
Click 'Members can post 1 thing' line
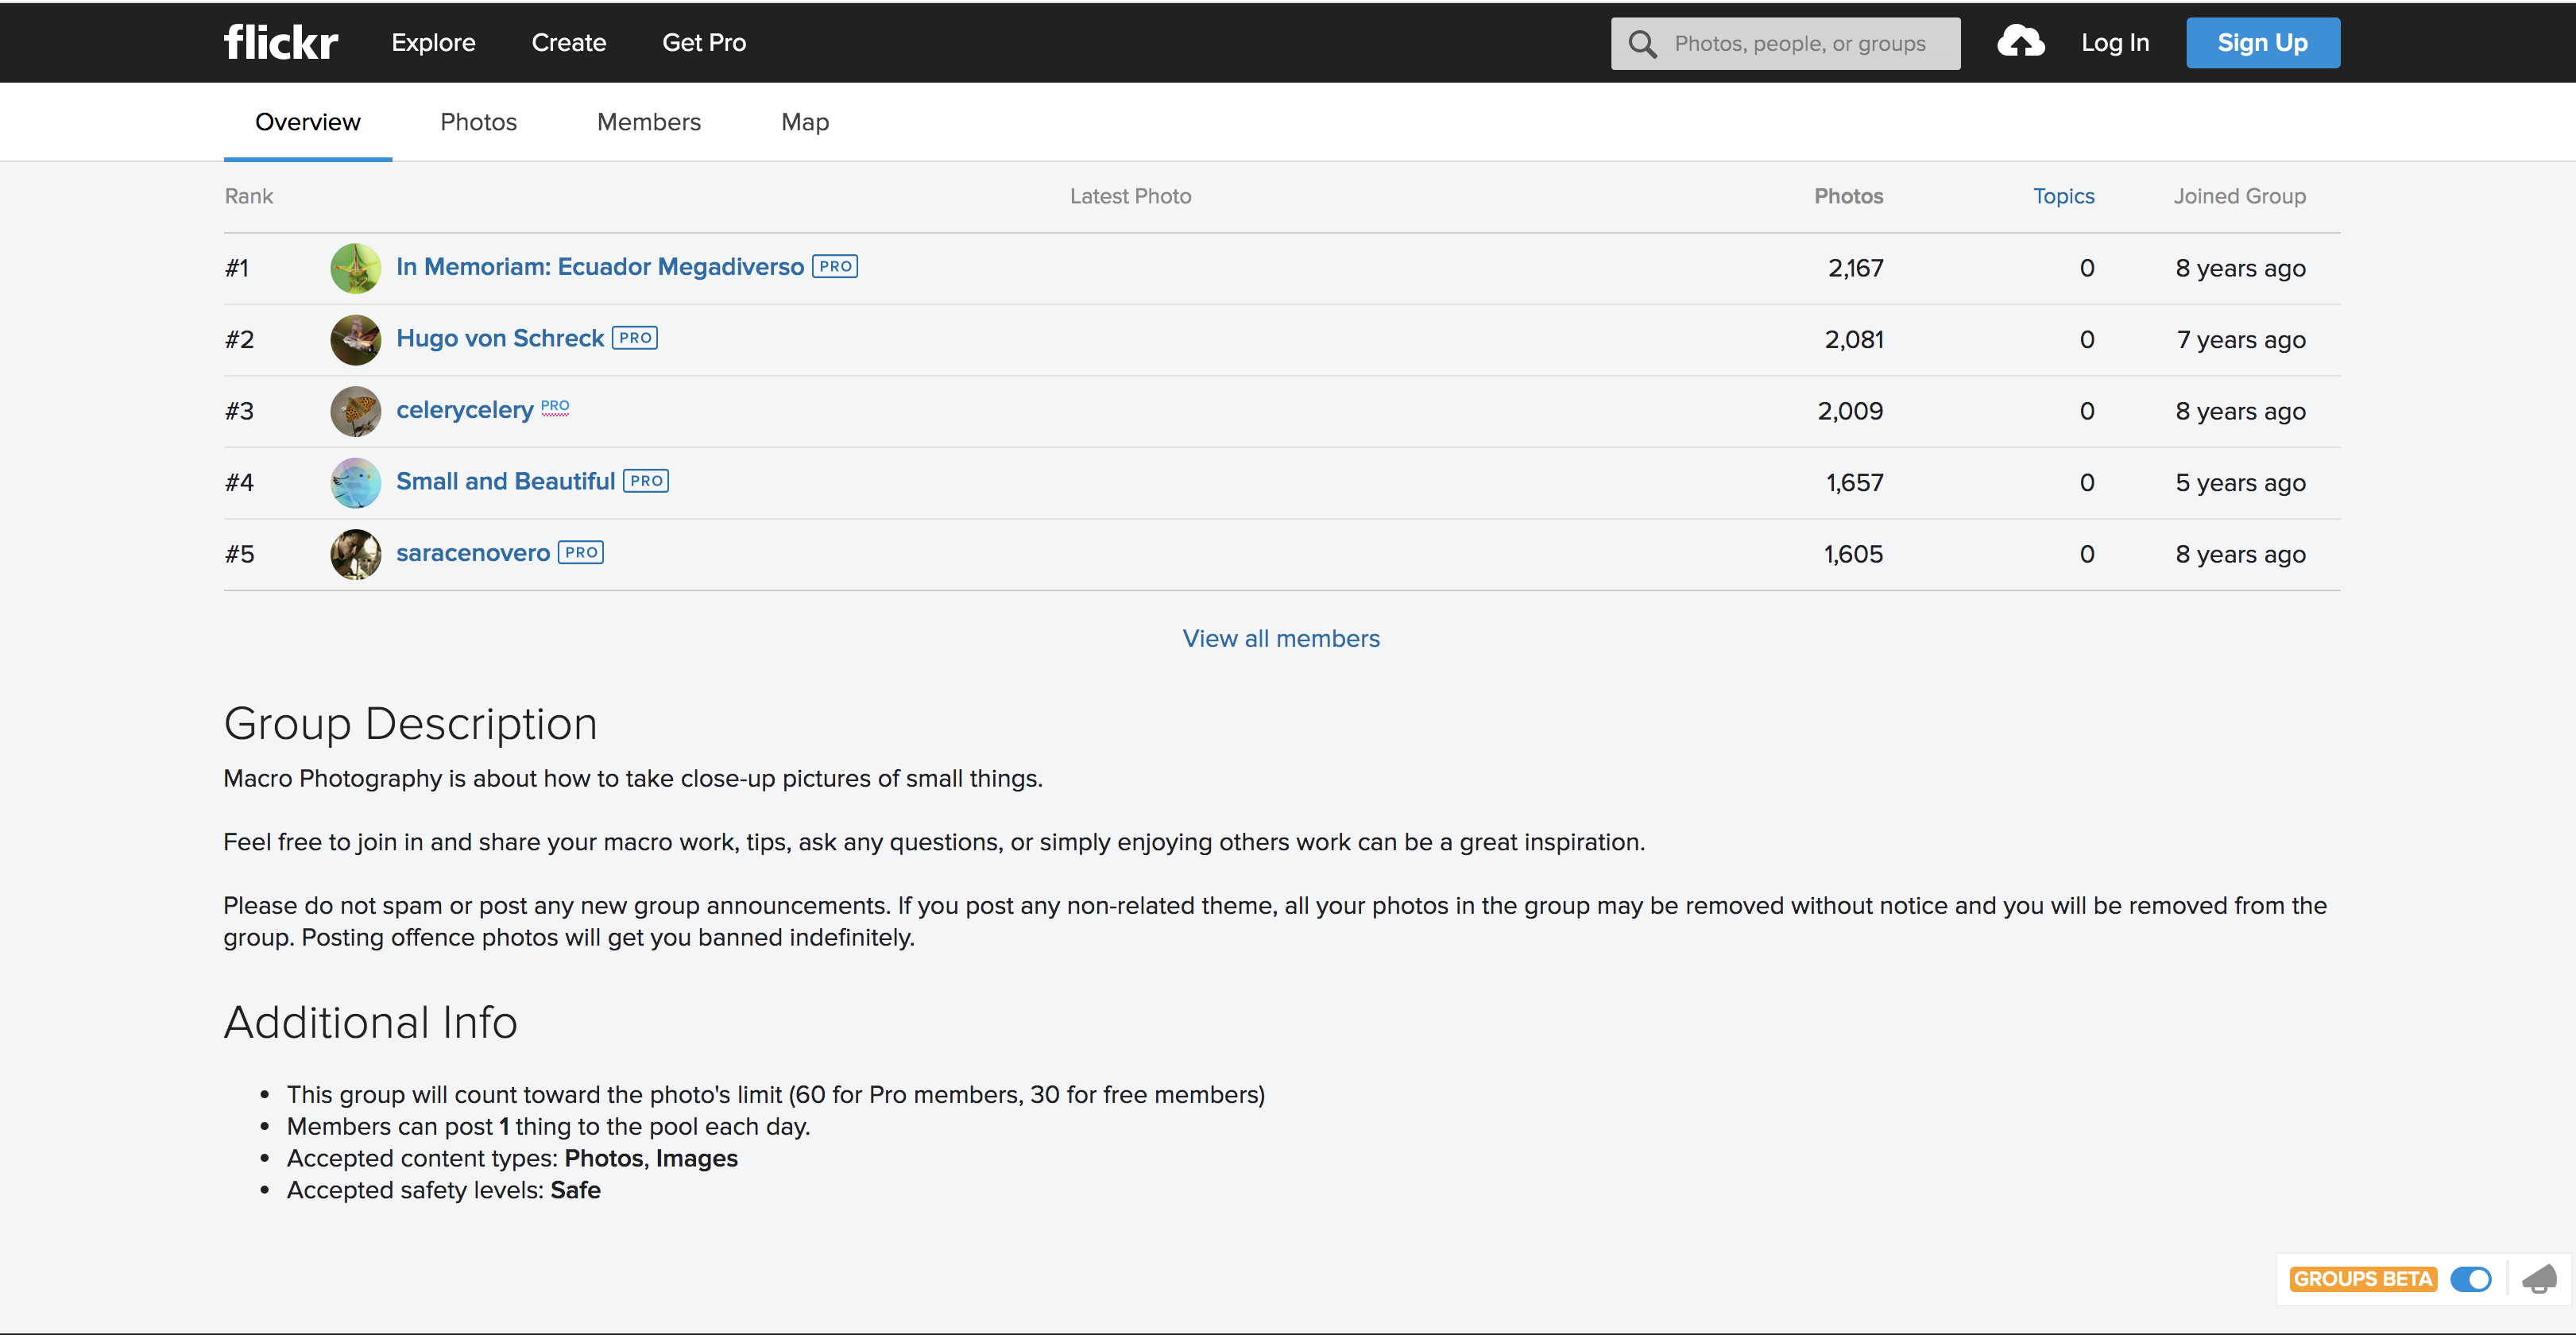(x=548, y=1127)
